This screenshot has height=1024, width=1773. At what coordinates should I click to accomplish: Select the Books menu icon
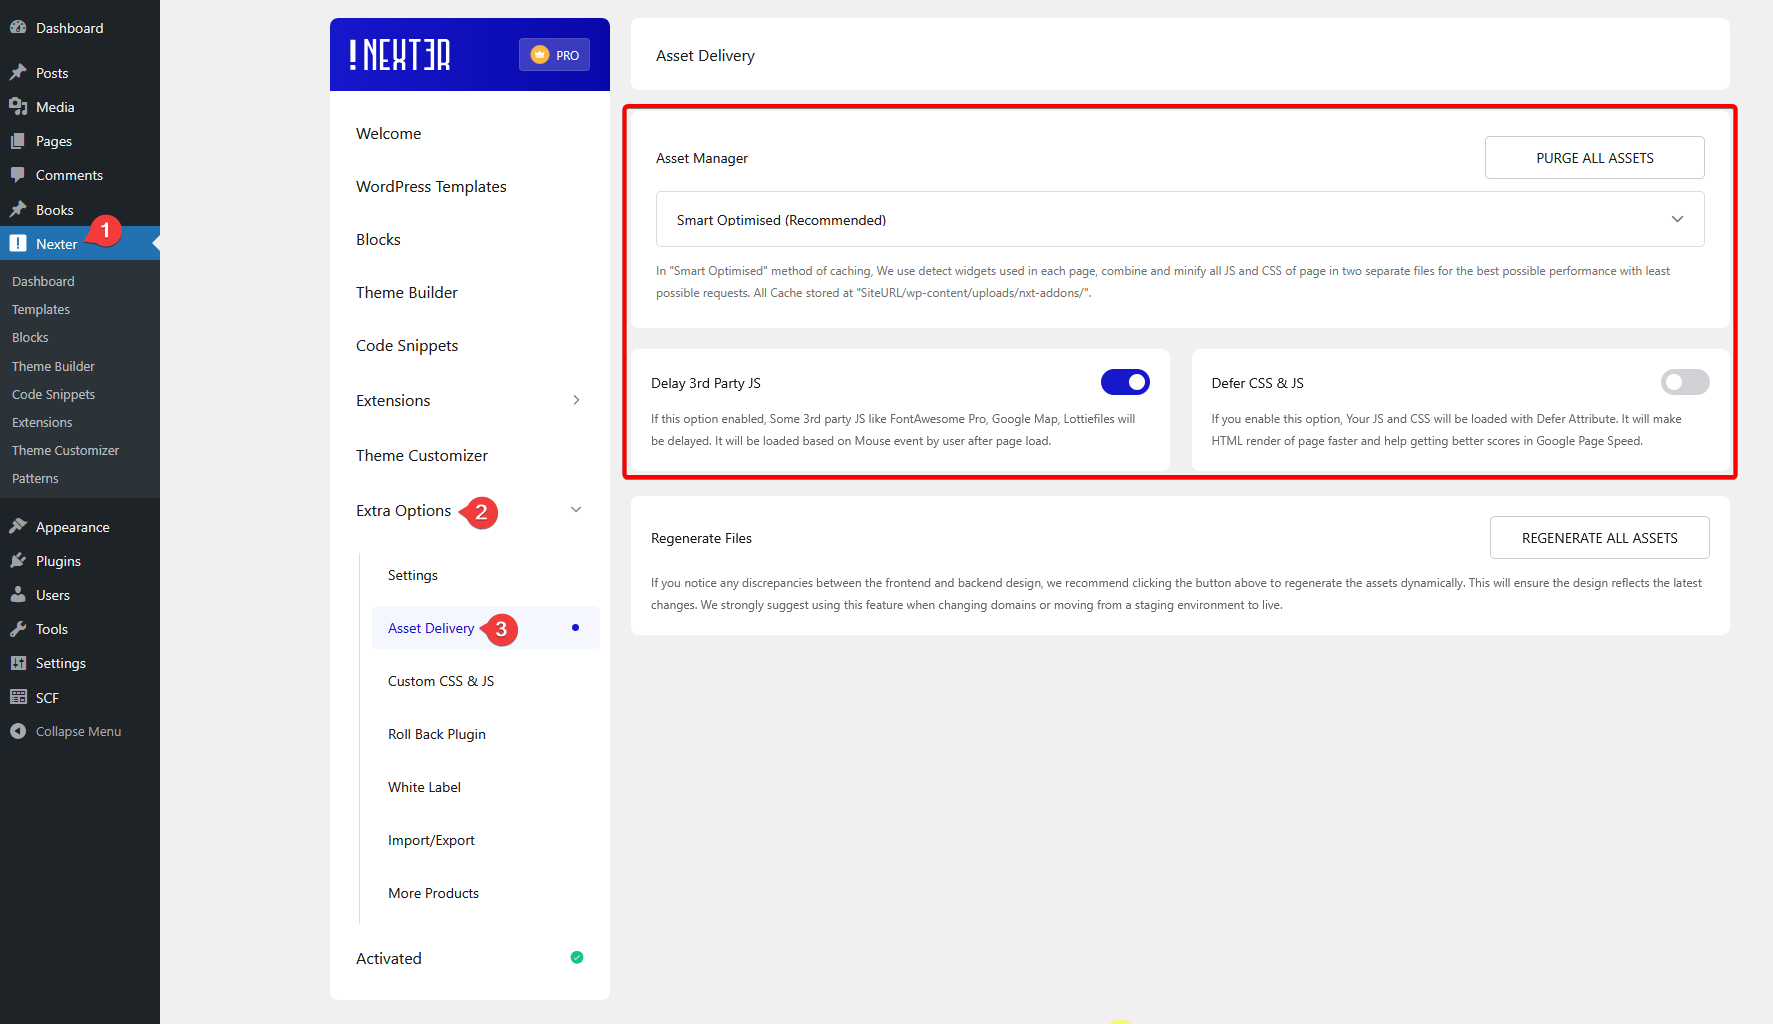click(x=18, y=209)
